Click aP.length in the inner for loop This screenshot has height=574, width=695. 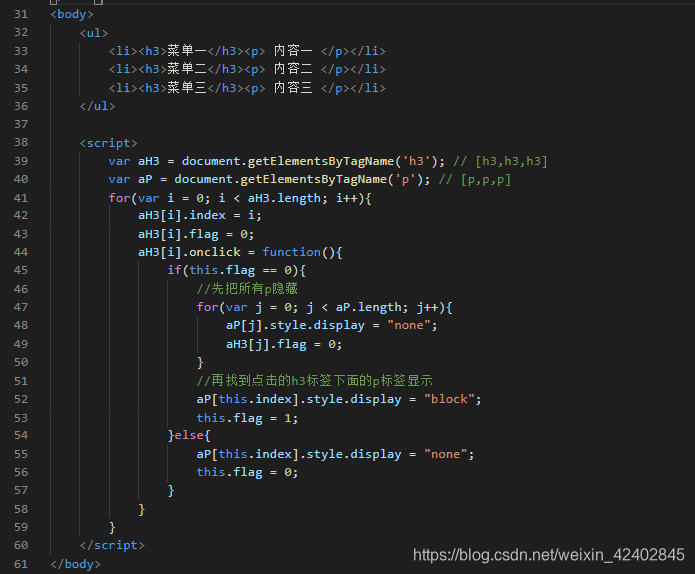368,307
